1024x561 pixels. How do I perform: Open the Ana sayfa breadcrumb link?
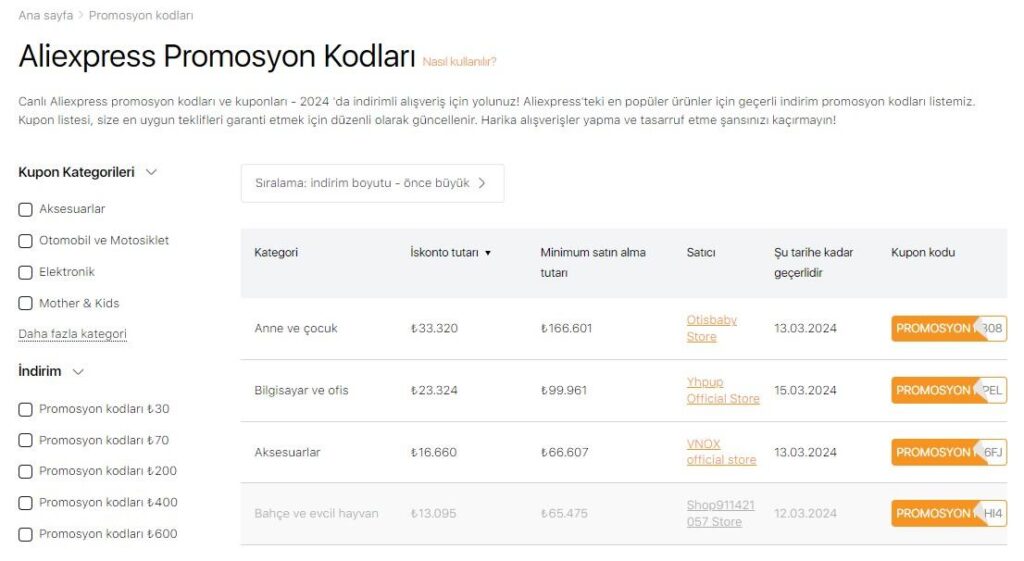46,15
